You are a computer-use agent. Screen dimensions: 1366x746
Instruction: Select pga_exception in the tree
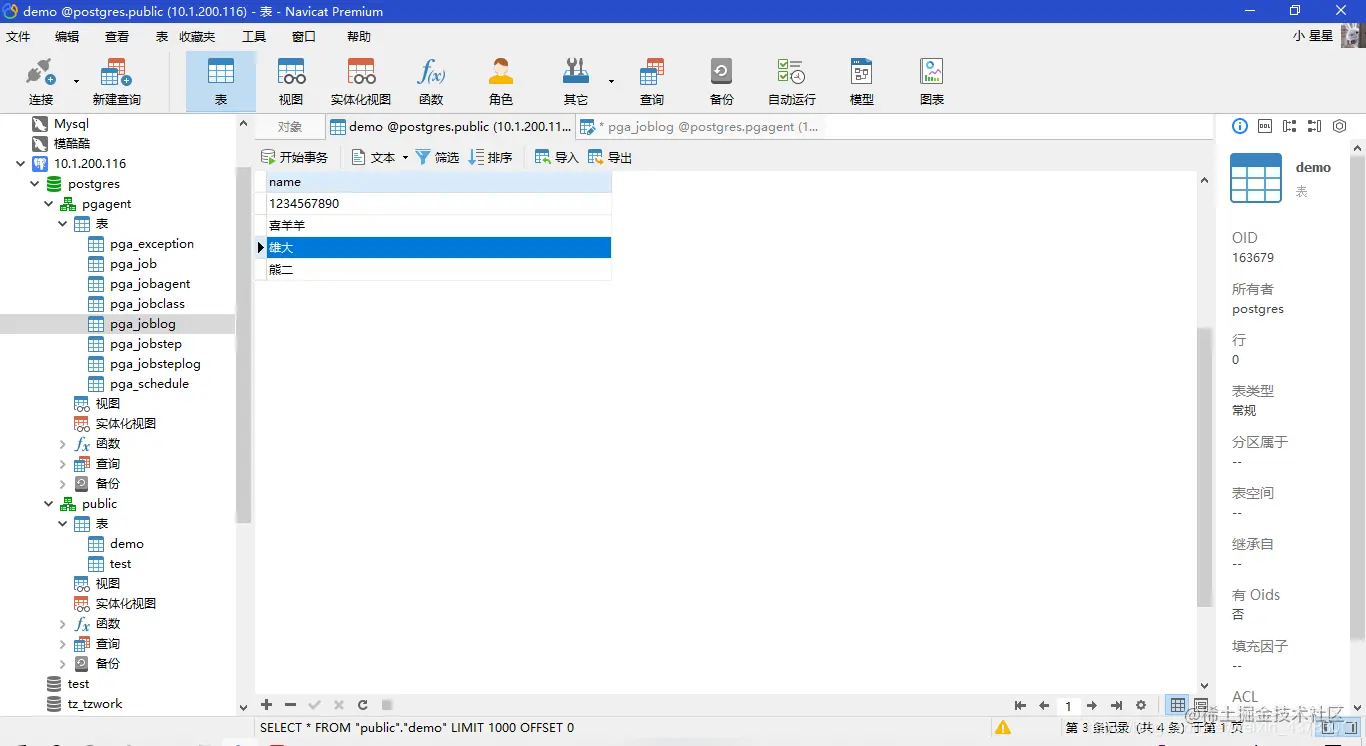pos(152,244)
